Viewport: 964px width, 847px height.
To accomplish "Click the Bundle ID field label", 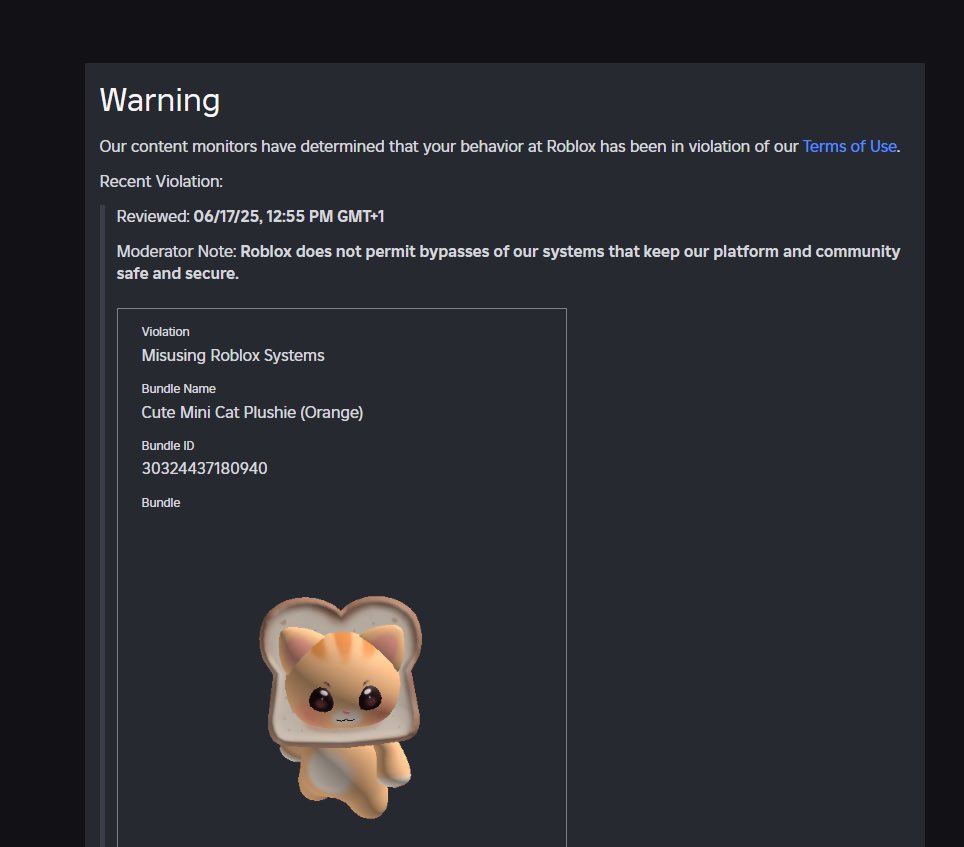I will click(168, 446).
